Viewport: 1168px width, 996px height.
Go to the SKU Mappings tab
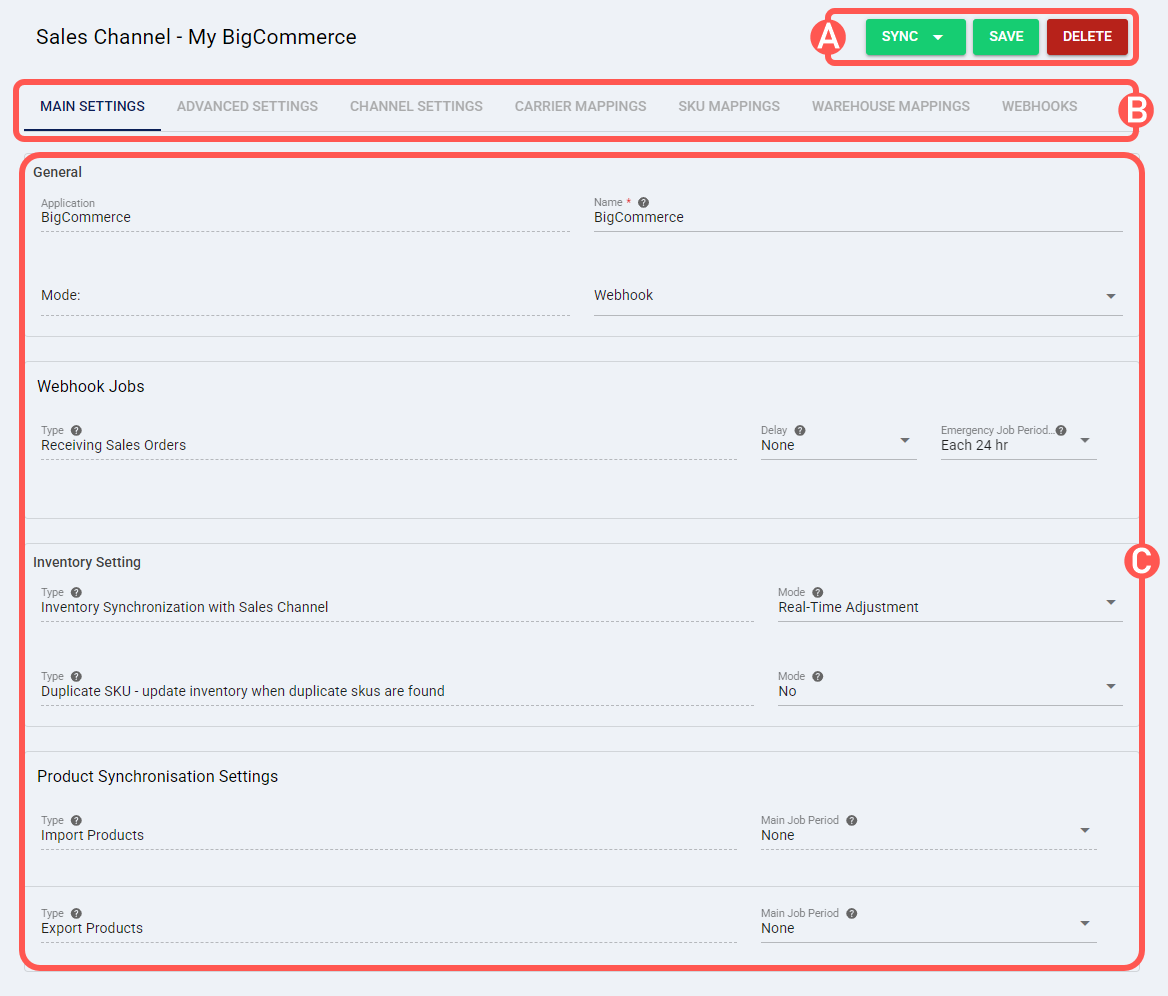[x=729, y=107]
